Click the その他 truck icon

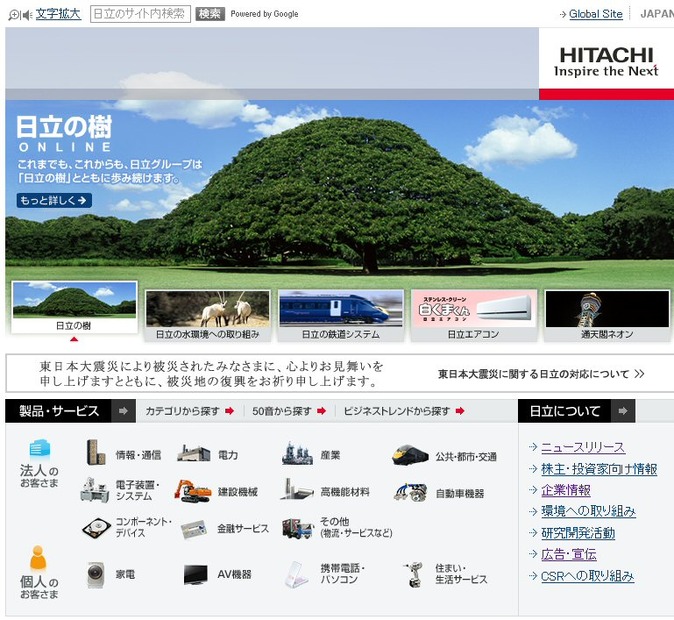coord(297,528)
